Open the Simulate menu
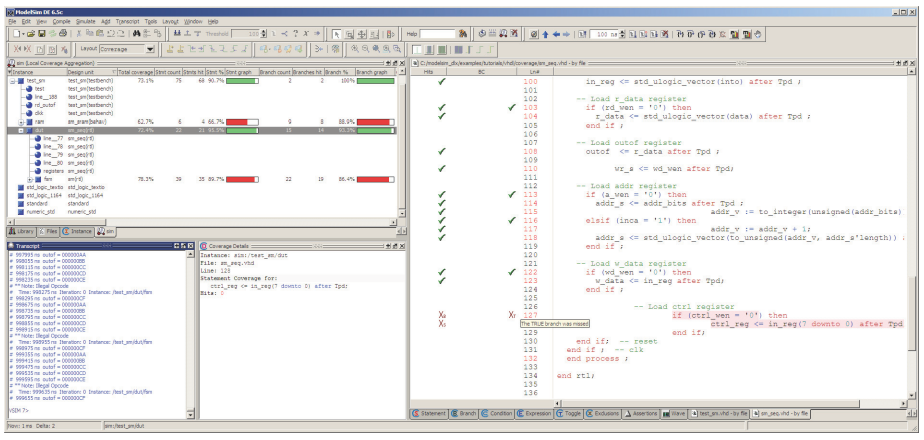This screenshot has width=924, height=440. click(x=84, y=21)
